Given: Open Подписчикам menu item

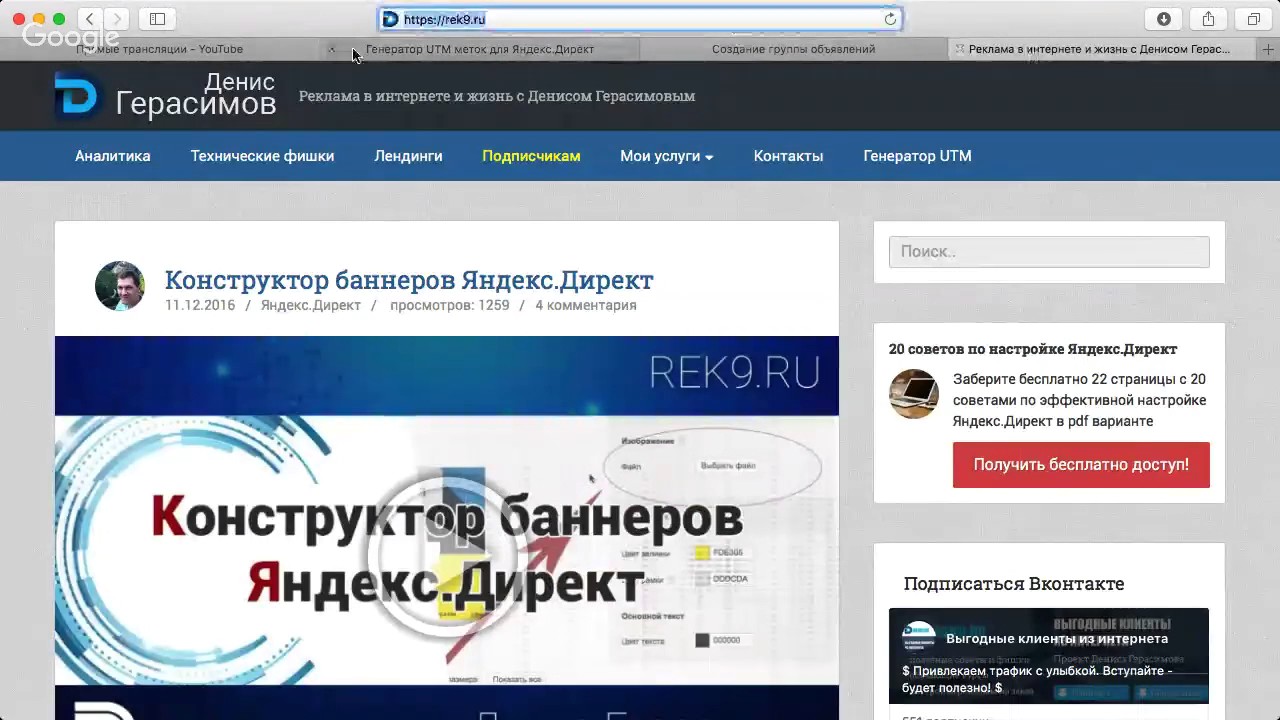Looking at the screenshot, I should click(x=531, y=156).
